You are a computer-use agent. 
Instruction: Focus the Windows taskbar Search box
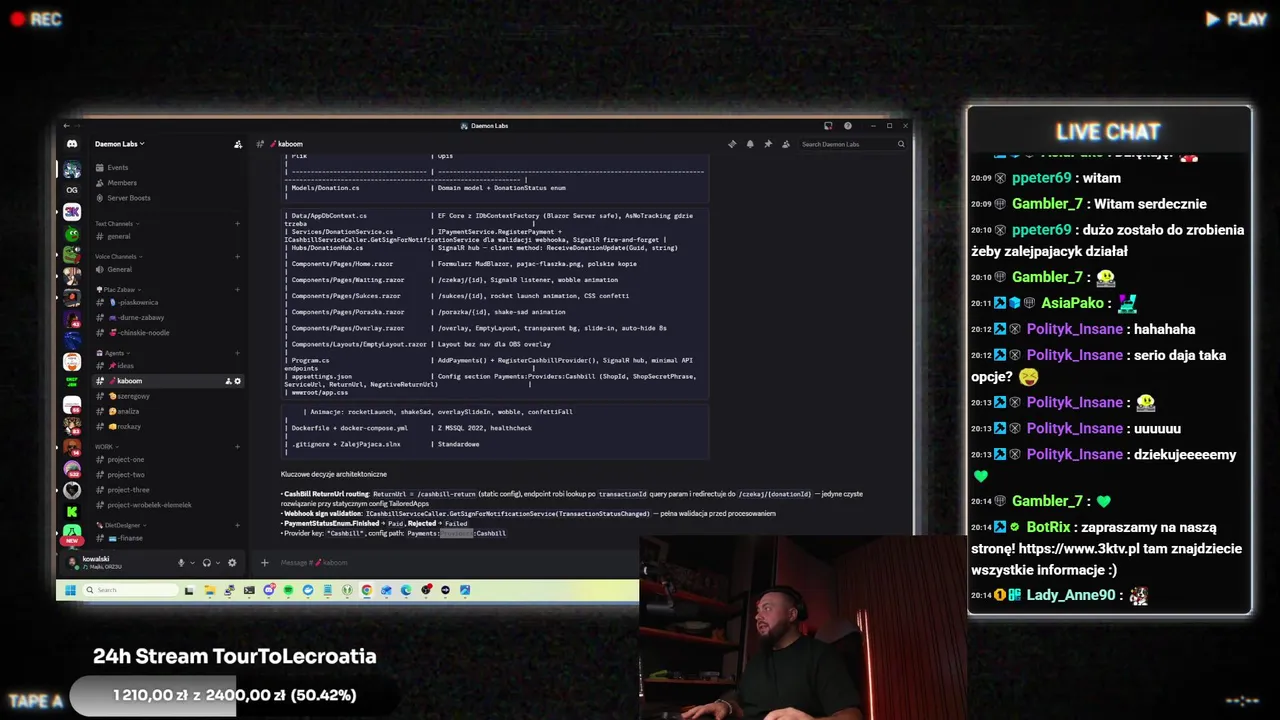coord(130,590)
